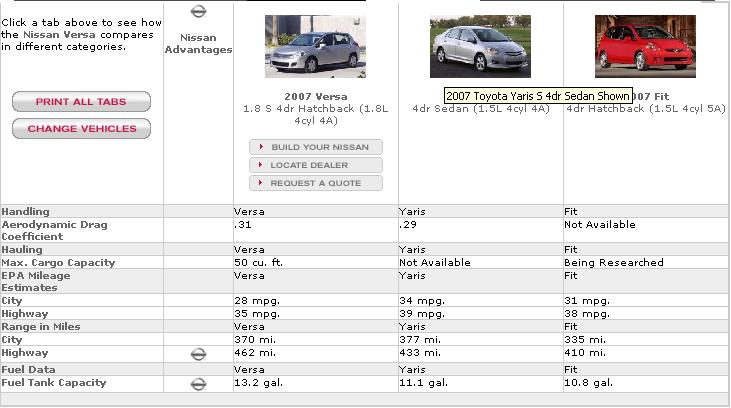The height and width of the screenshot is (408, 731).
Task: Click the silver Toyota Yaris sedan photo
Action: coord(480,46)
